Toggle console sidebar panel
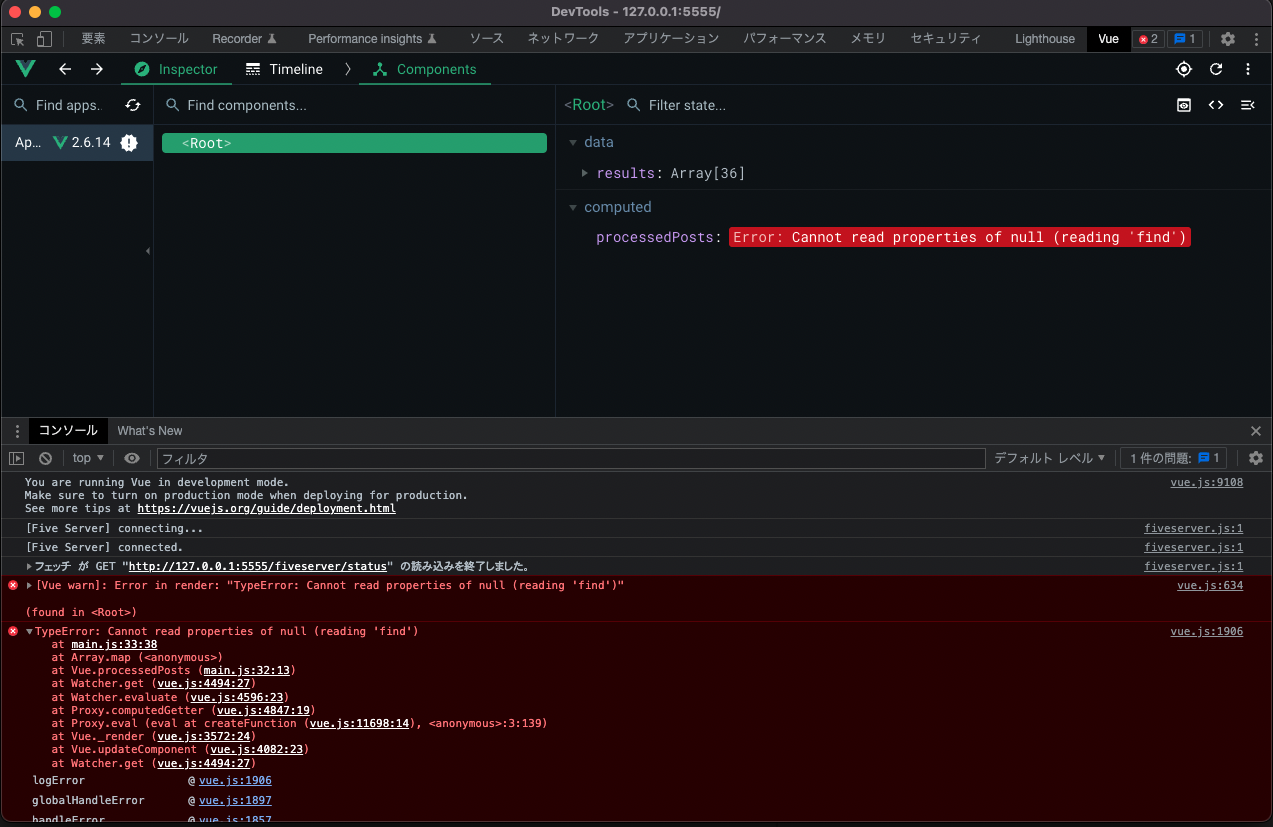Screen dimensions: 1273x827 pos(17,458)
